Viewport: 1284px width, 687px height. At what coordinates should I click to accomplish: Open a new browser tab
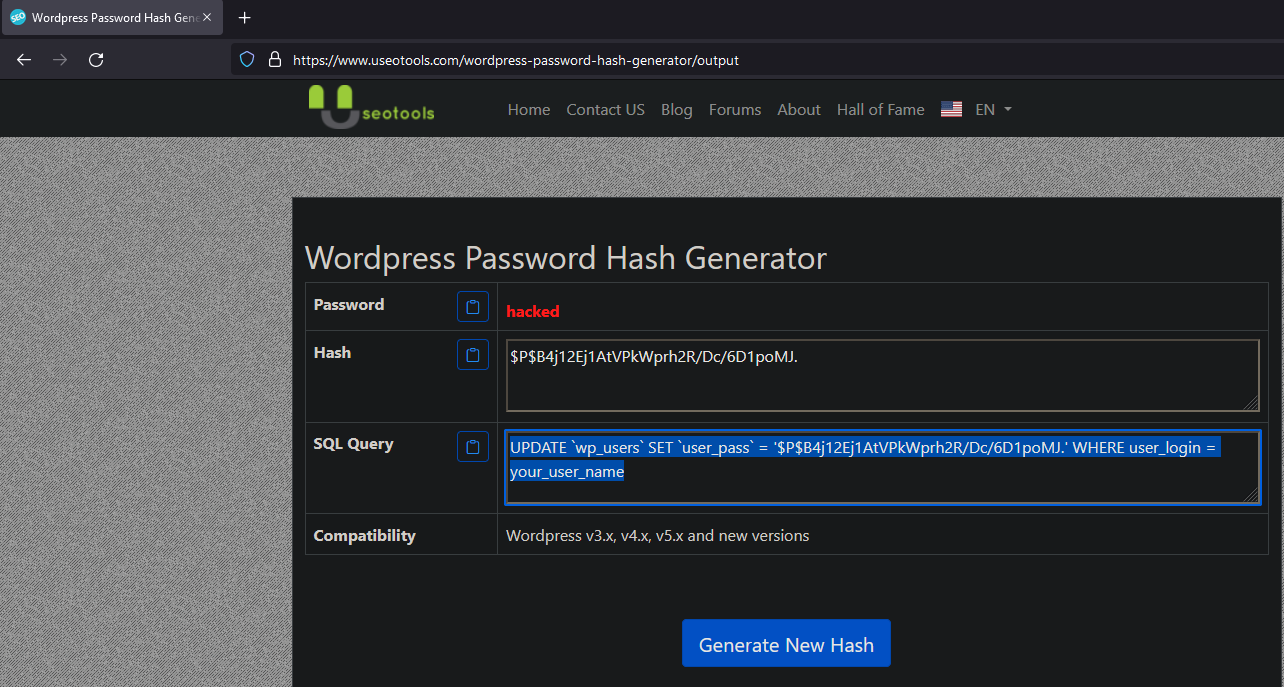pyautogui.click(x=245, y=18)
